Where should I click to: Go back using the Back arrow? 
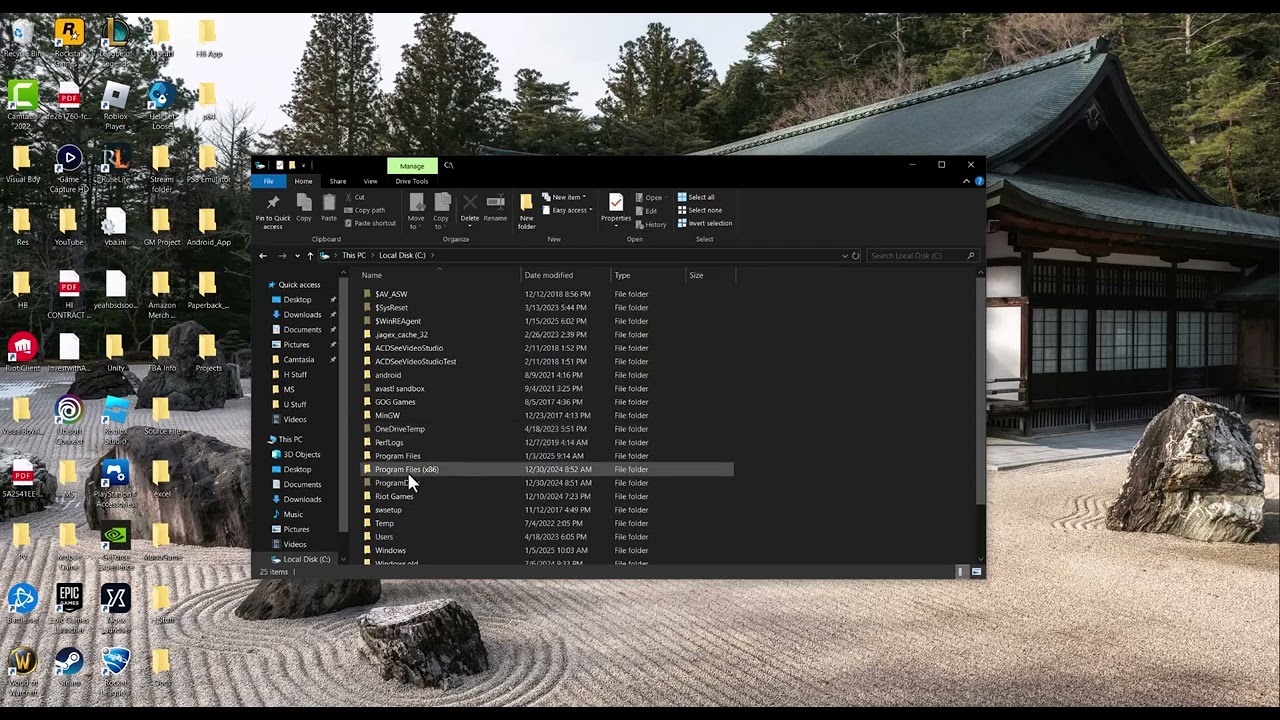263,256
